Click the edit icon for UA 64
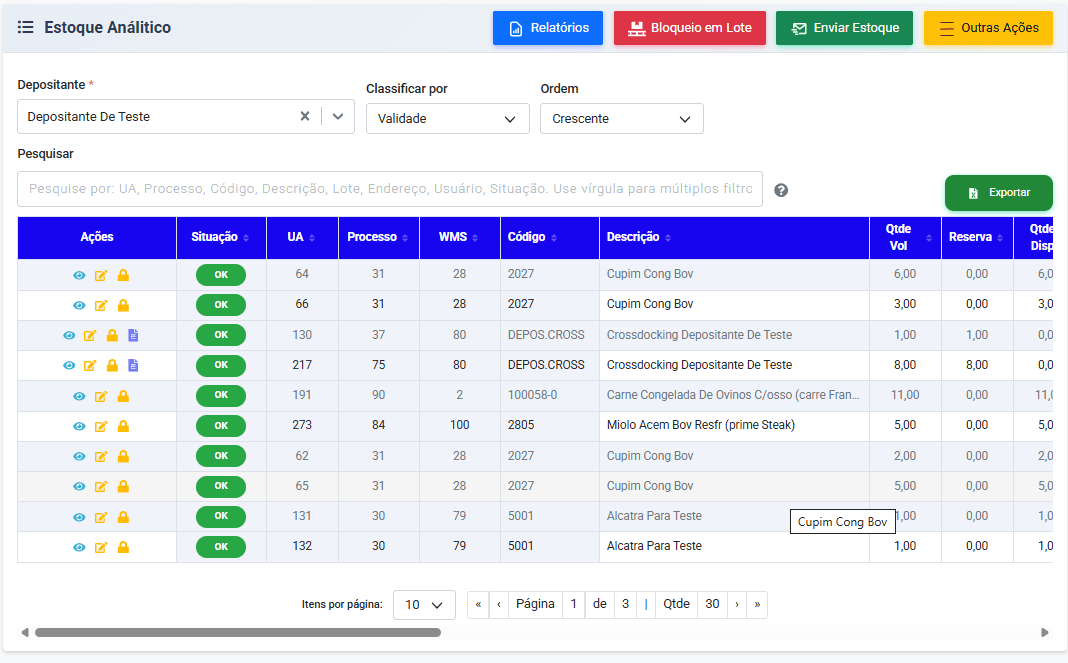Image resolution: width=1068 pixels, height=663 pixels. pos(101,275)
